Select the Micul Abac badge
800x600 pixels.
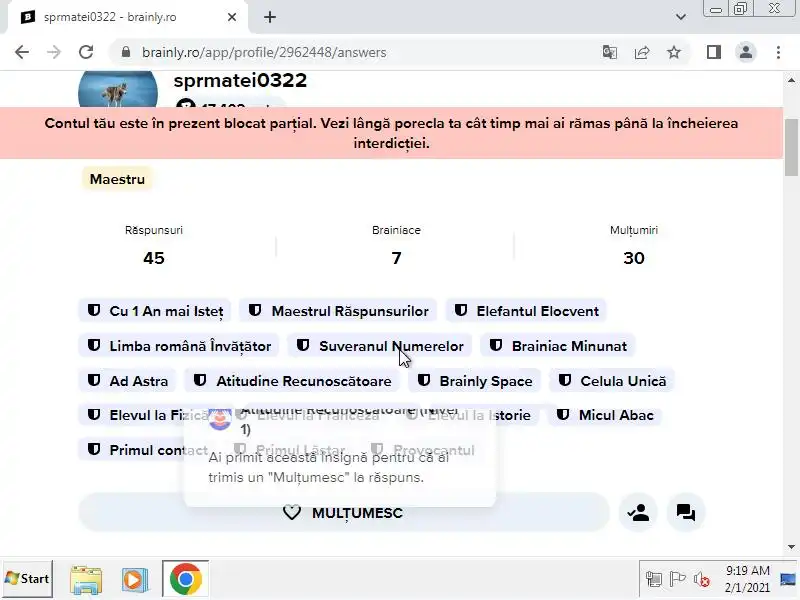(x=605, y=415)
